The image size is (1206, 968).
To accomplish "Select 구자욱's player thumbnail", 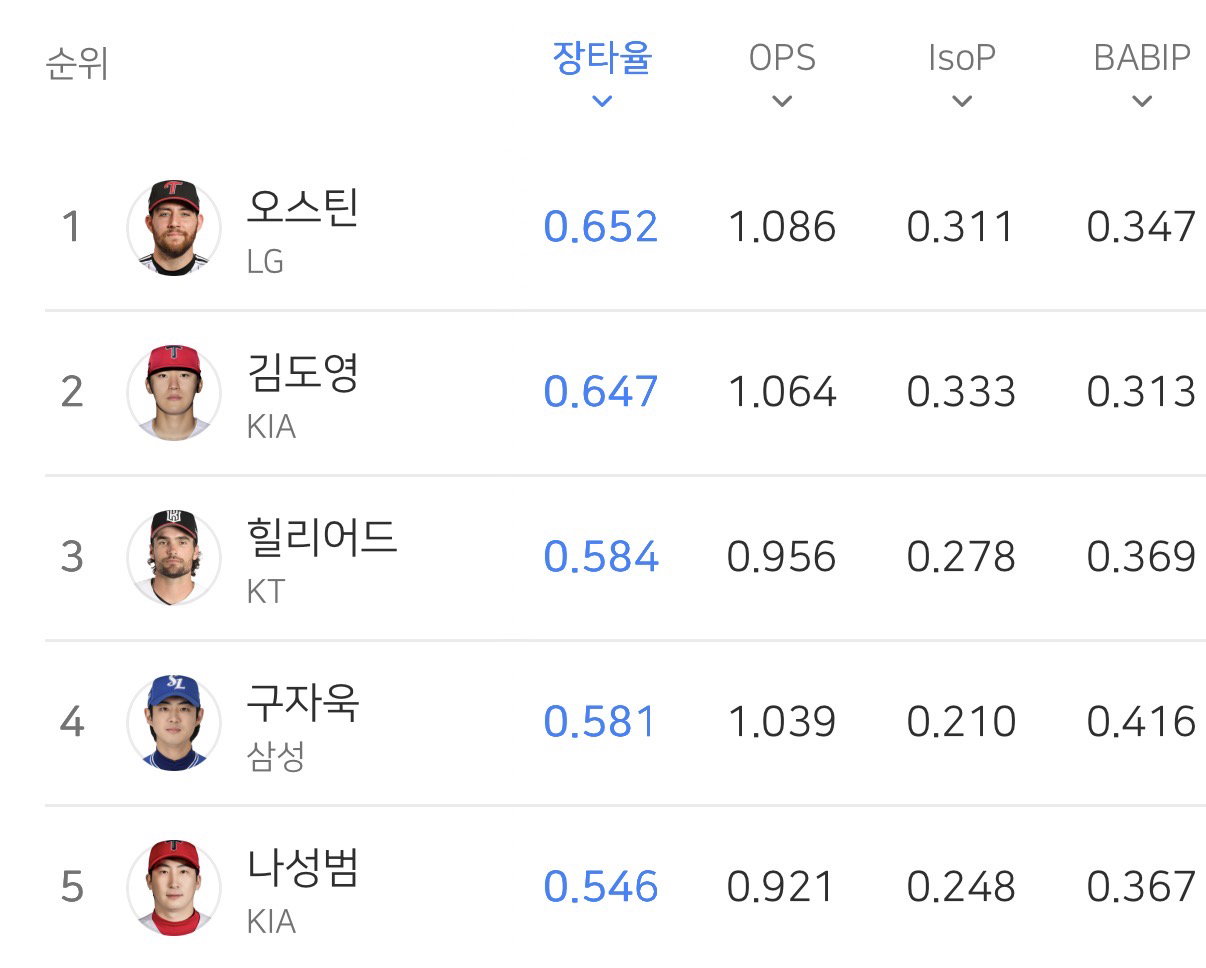I will pos(174,723).
